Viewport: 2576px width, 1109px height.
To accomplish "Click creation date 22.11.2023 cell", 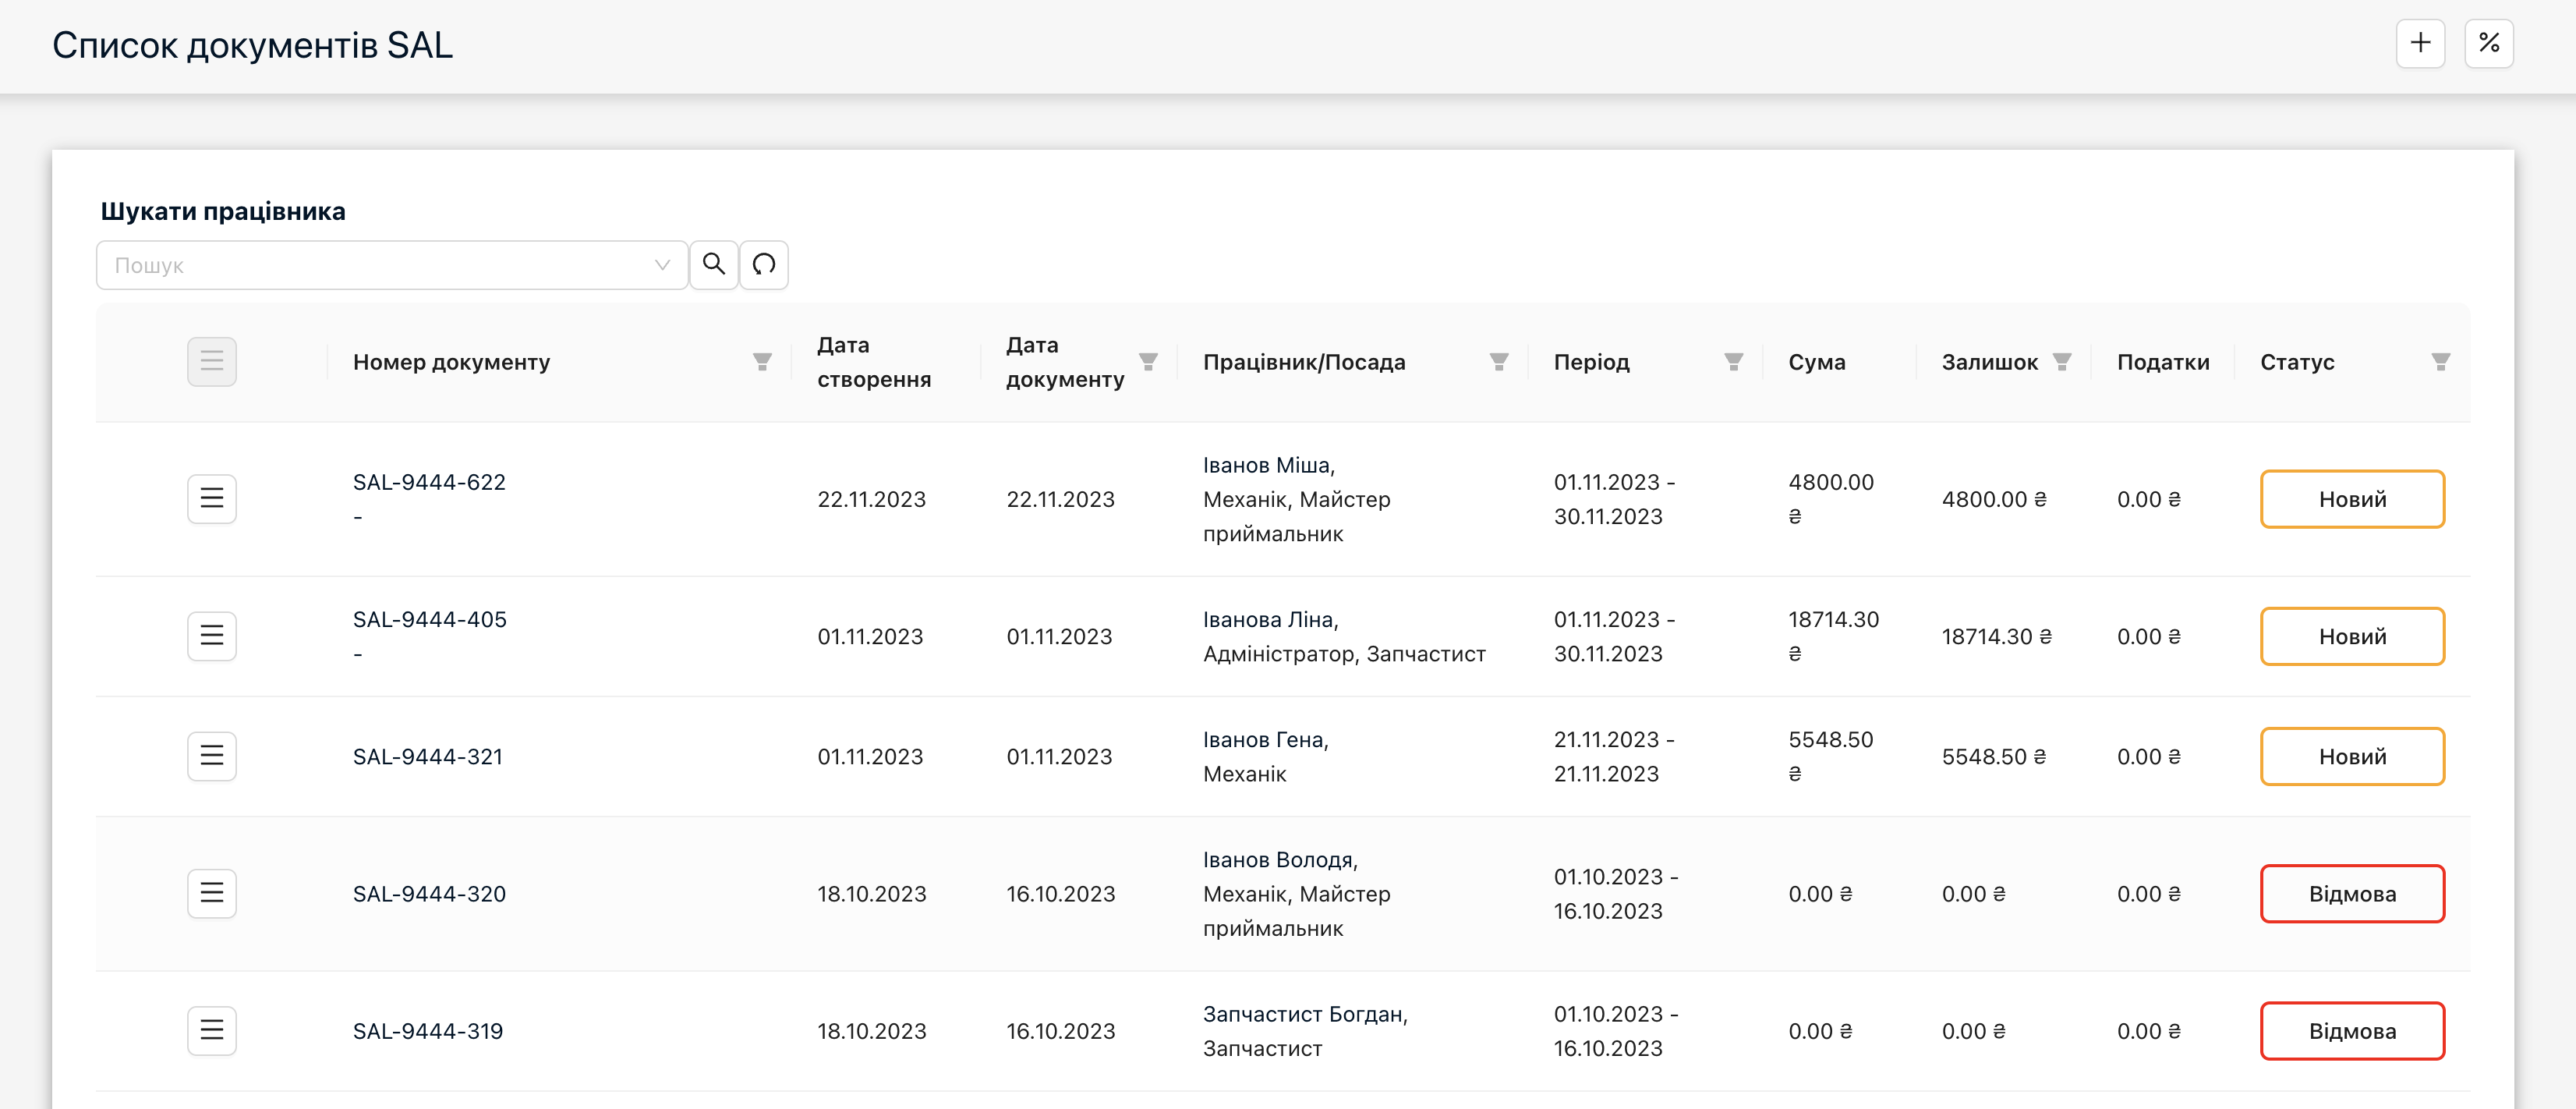I will pos(871,499).
